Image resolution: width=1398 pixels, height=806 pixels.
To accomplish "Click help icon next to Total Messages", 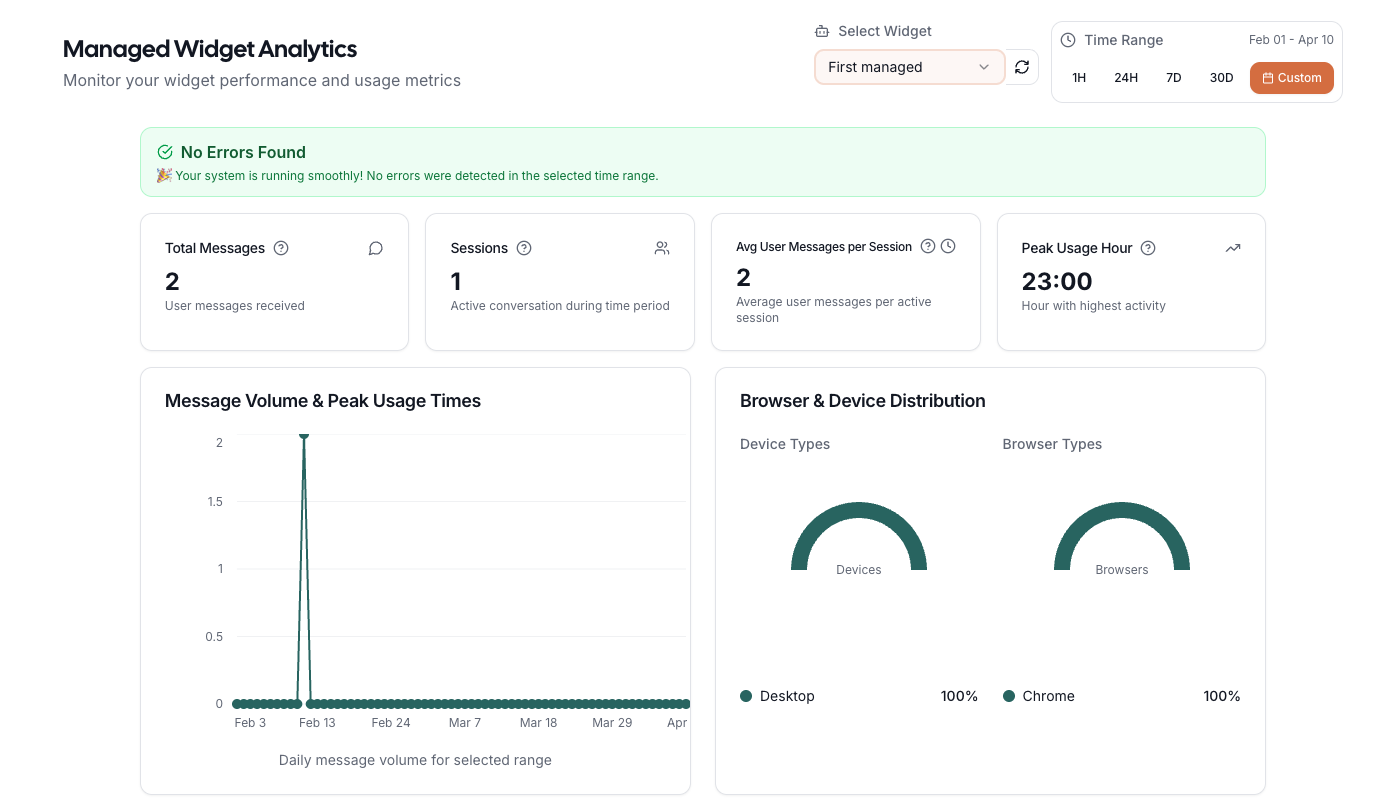I will (x=281, y=248).
